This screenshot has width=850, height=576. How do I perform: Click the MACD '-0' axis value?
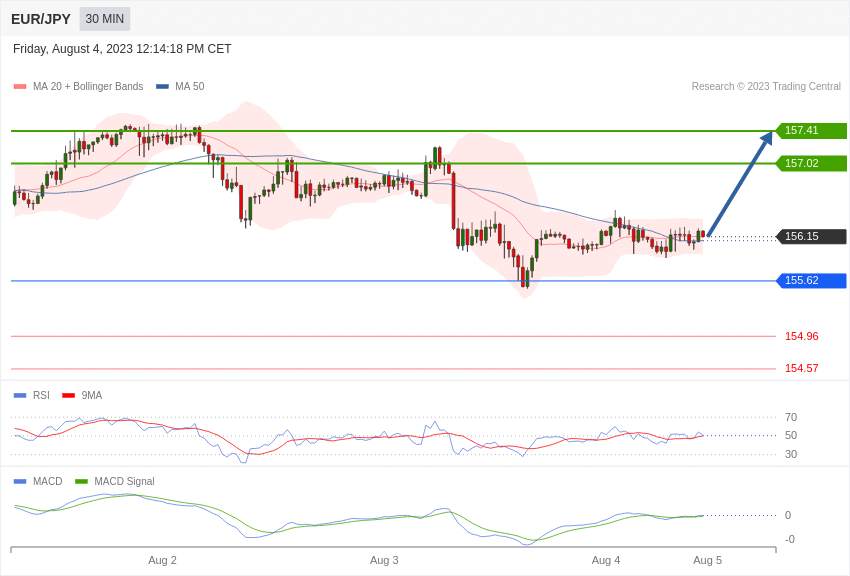[789, 539]
